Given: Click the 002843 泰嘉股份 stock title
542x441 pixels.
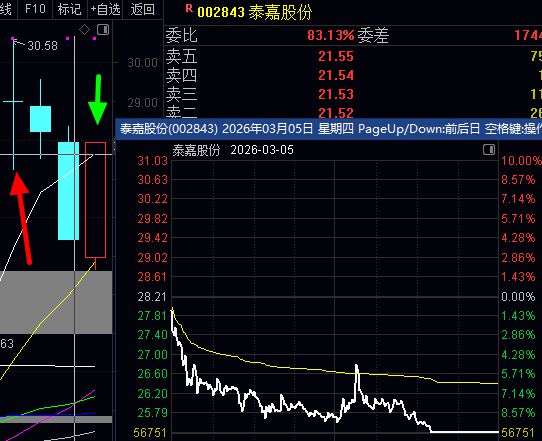Looking at the screenshot, I should [255, 12].
